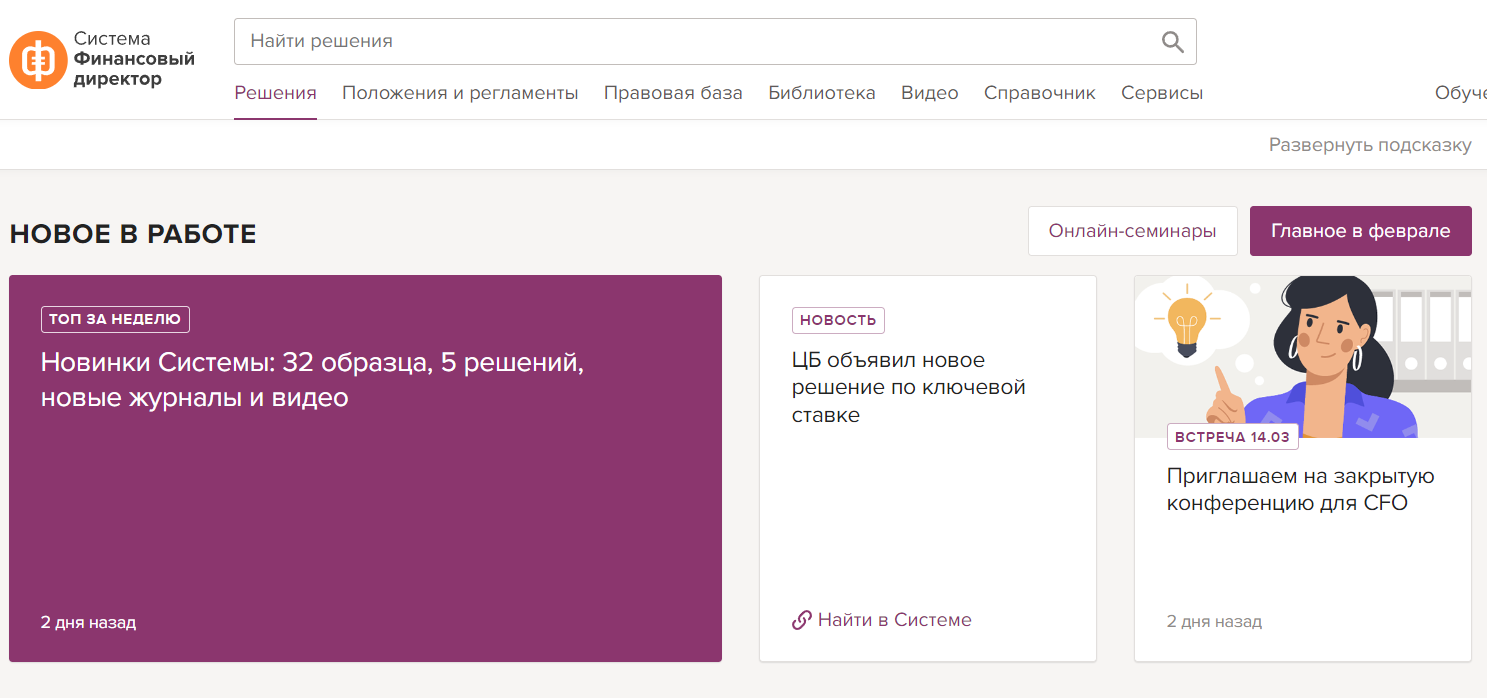
Task: Click the chain link icon beside Найти в Системе
Action: coord(801,621)
